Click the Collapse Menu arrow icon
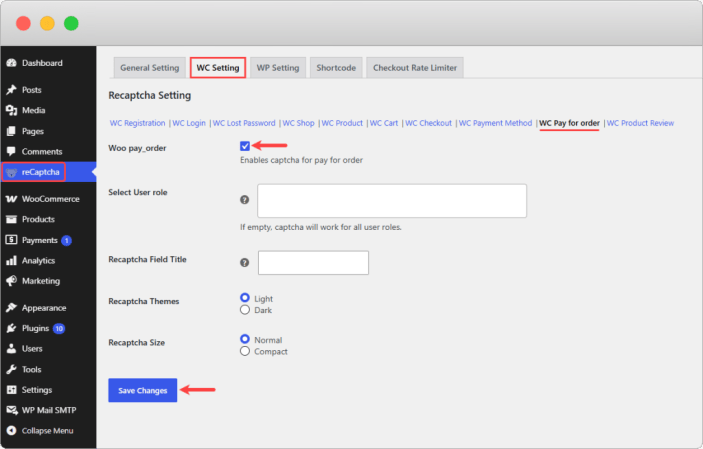The image size is (703, 449). pyautogui.click(x=11, y=431)
